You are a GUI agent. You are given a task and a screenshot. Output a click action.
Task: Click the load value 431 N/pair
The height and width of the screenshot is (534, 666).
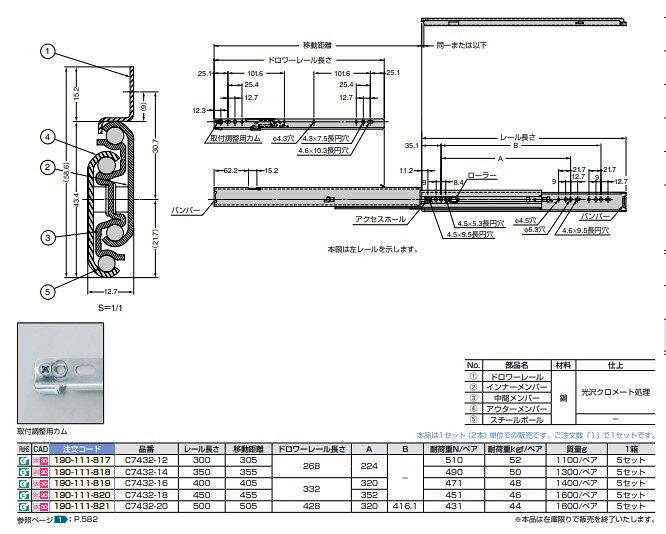click(454, 506)
